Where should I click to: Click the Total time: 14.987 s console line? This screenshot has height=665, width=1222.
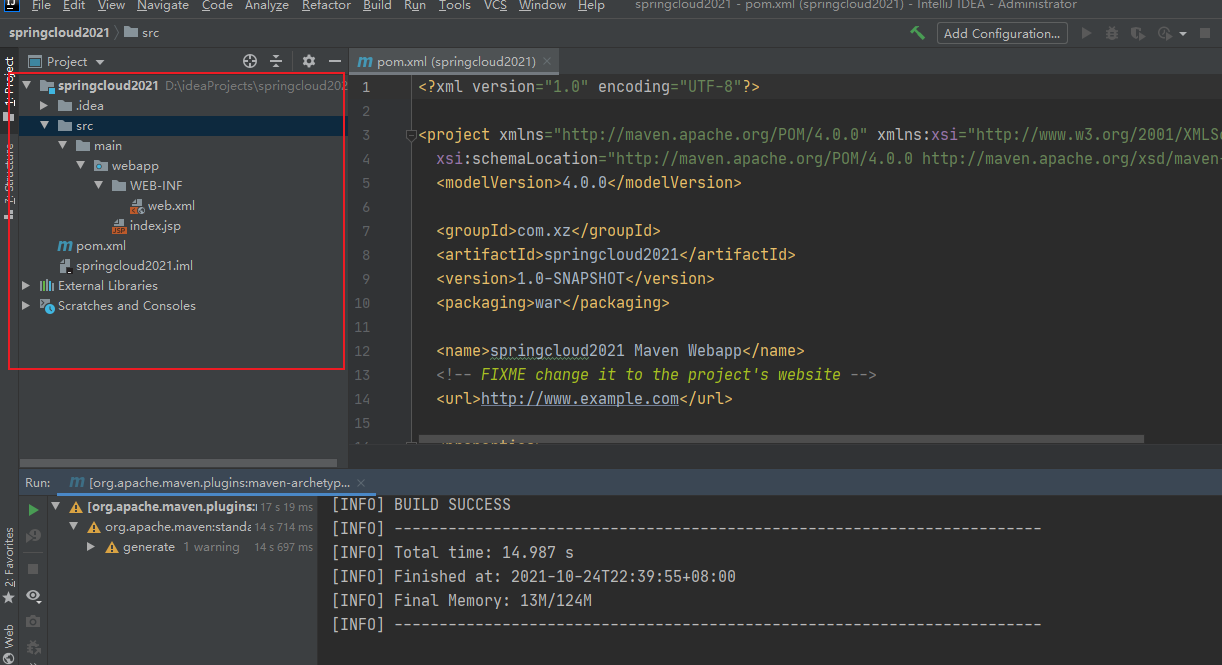click(x=453, y=552)
